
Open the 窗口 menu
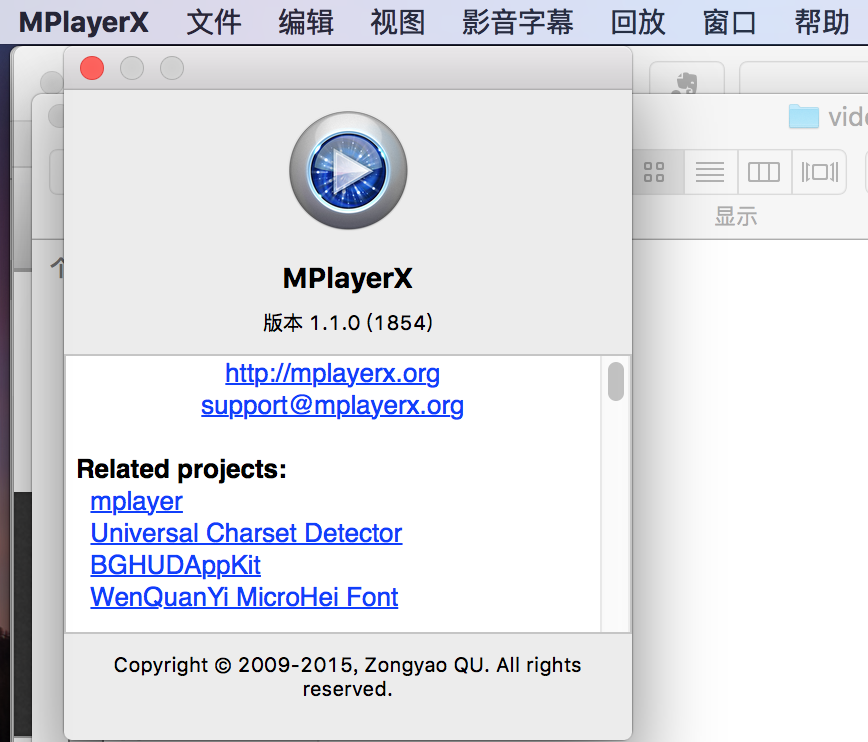730,23
